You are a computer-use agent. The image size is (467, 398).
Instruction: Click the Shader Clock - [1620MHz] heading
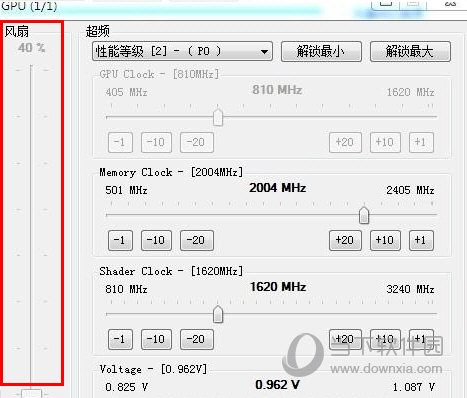(171, 271)
